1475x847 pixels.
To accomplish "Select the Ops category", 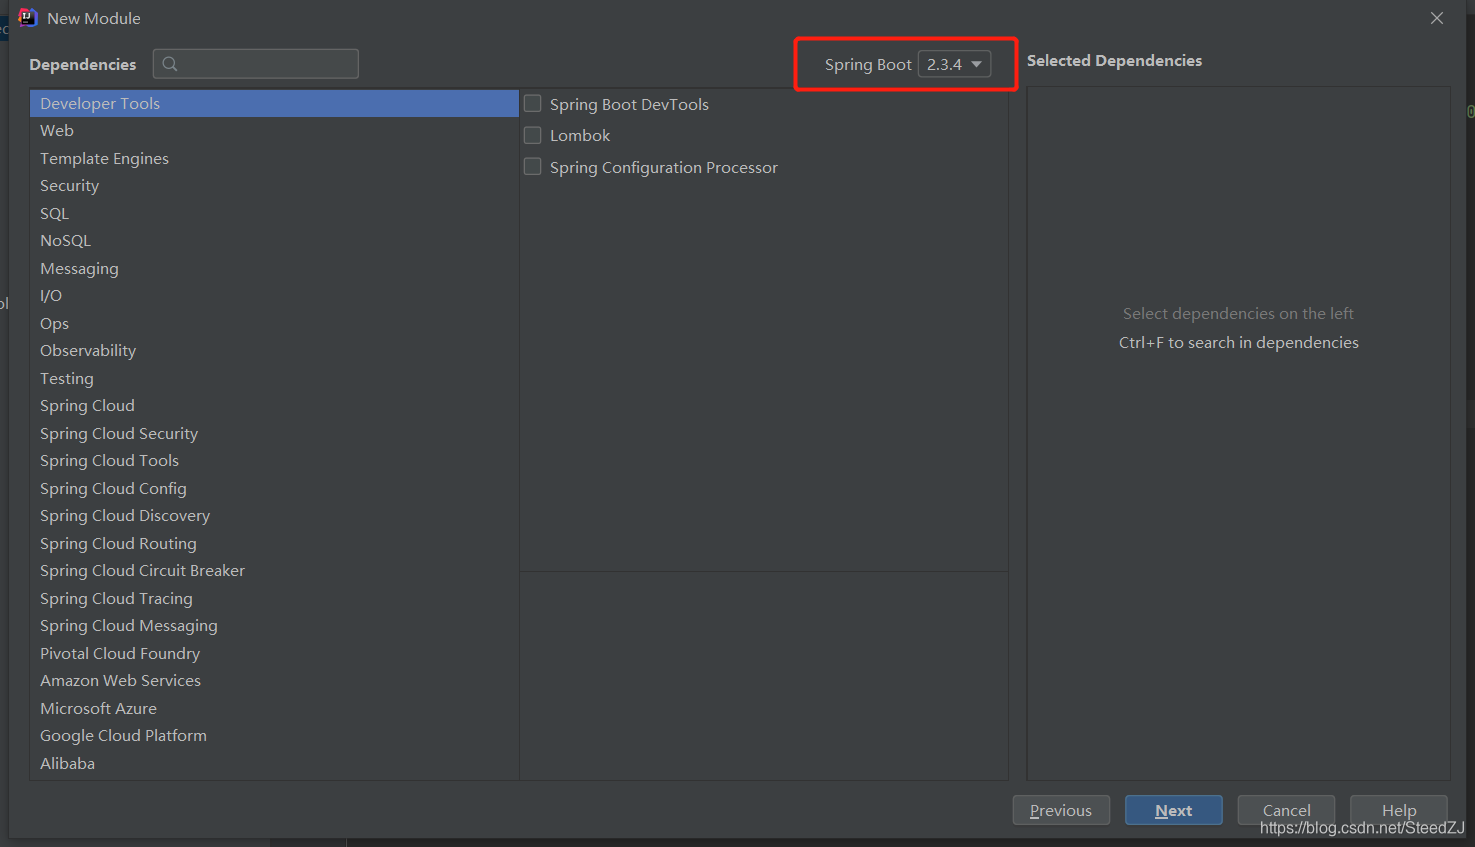I will [x=274, y=324].
